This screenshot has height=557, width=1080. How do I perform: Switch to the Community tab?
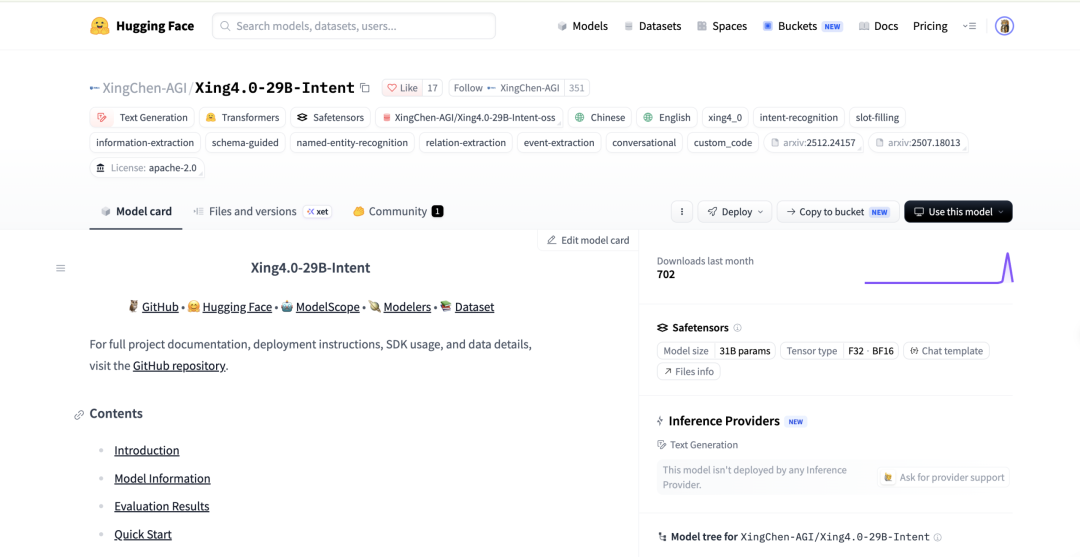[397, 211]
